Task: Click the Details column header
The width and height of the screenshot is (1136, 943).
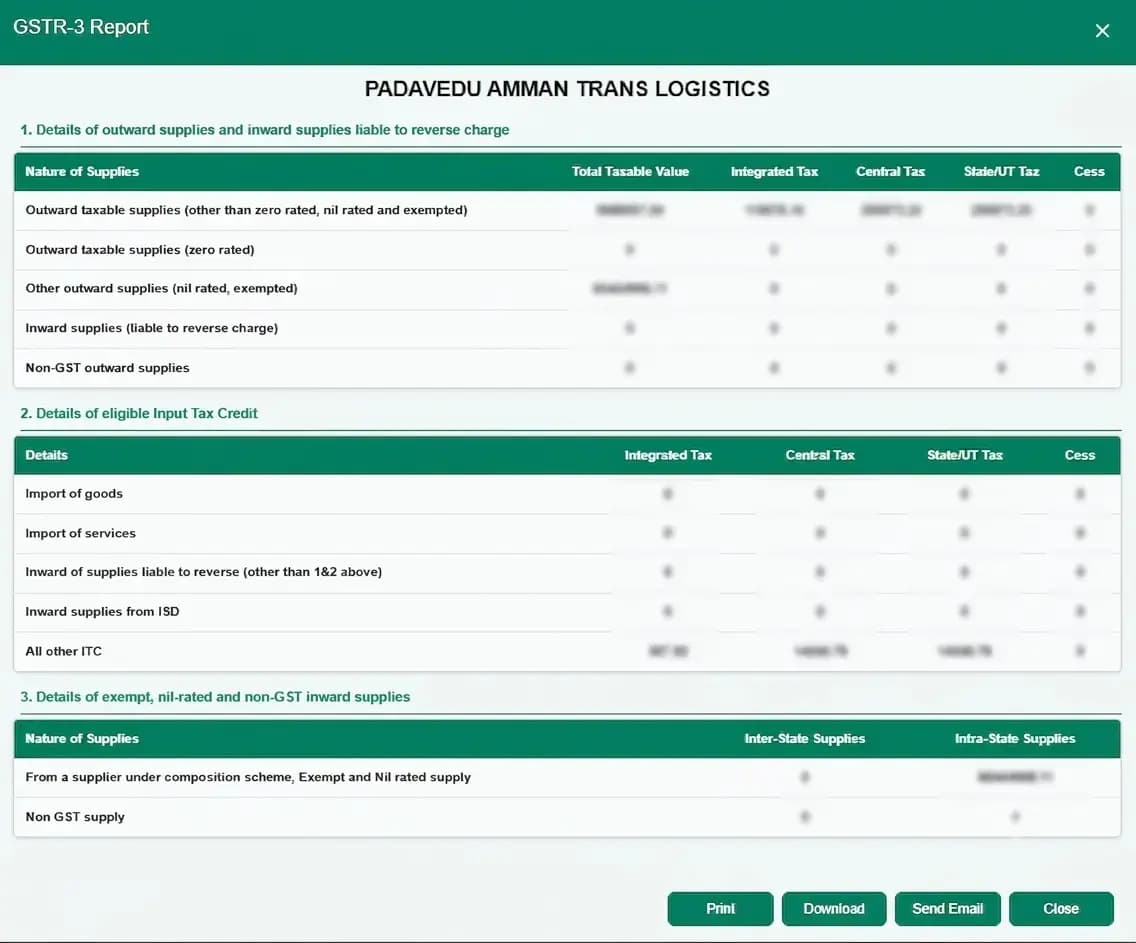Action: [46, 455]
